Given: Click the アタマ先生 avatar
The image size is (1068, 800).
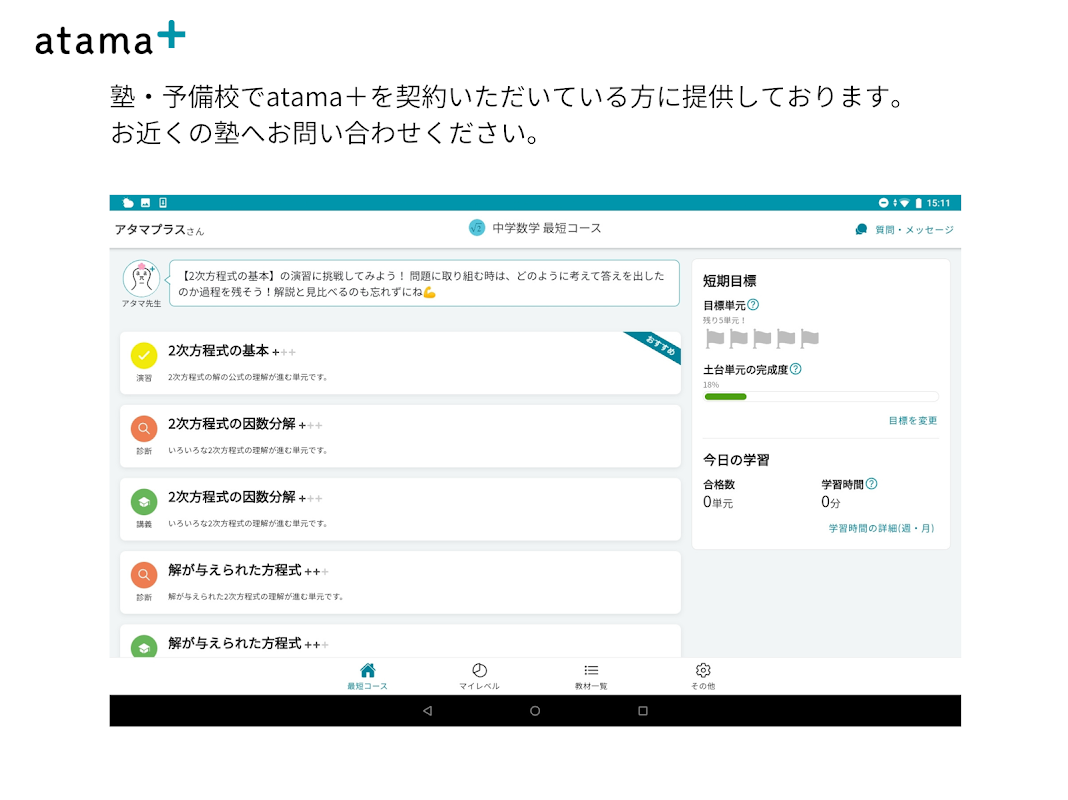Looking at the screenshot, I should coord(141,278).
